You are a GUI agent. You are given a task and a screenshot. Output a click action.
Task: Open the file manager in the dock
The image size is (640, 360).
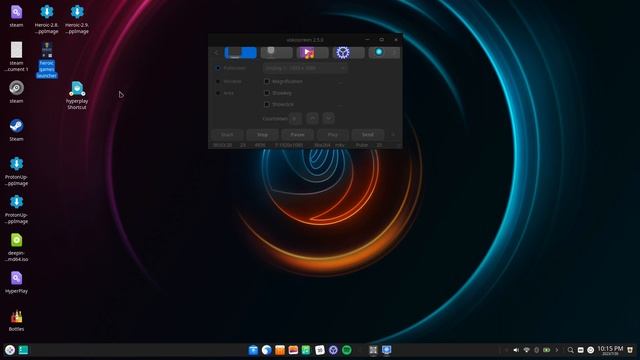(253, 350)
